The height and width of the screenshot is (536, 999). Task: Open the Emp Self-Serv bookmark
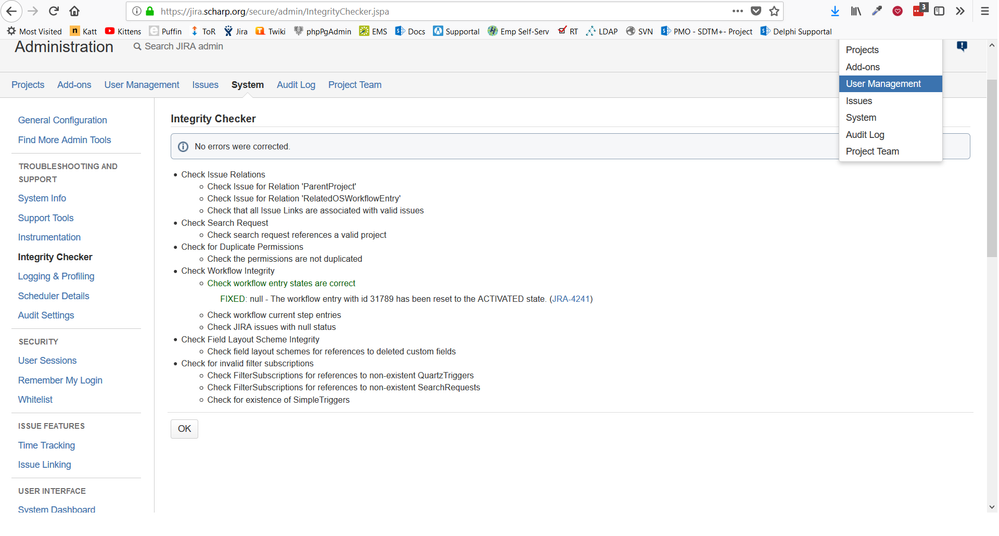pos(518,31)
